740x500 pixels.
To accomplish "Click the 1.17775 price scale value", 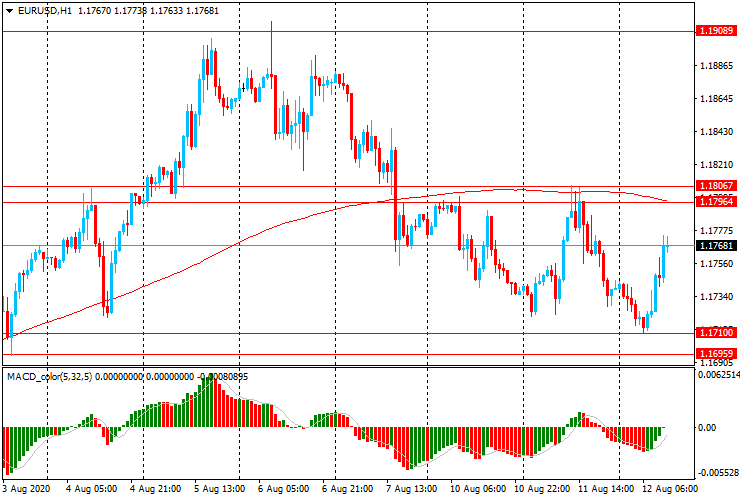I will click(716, 231).
